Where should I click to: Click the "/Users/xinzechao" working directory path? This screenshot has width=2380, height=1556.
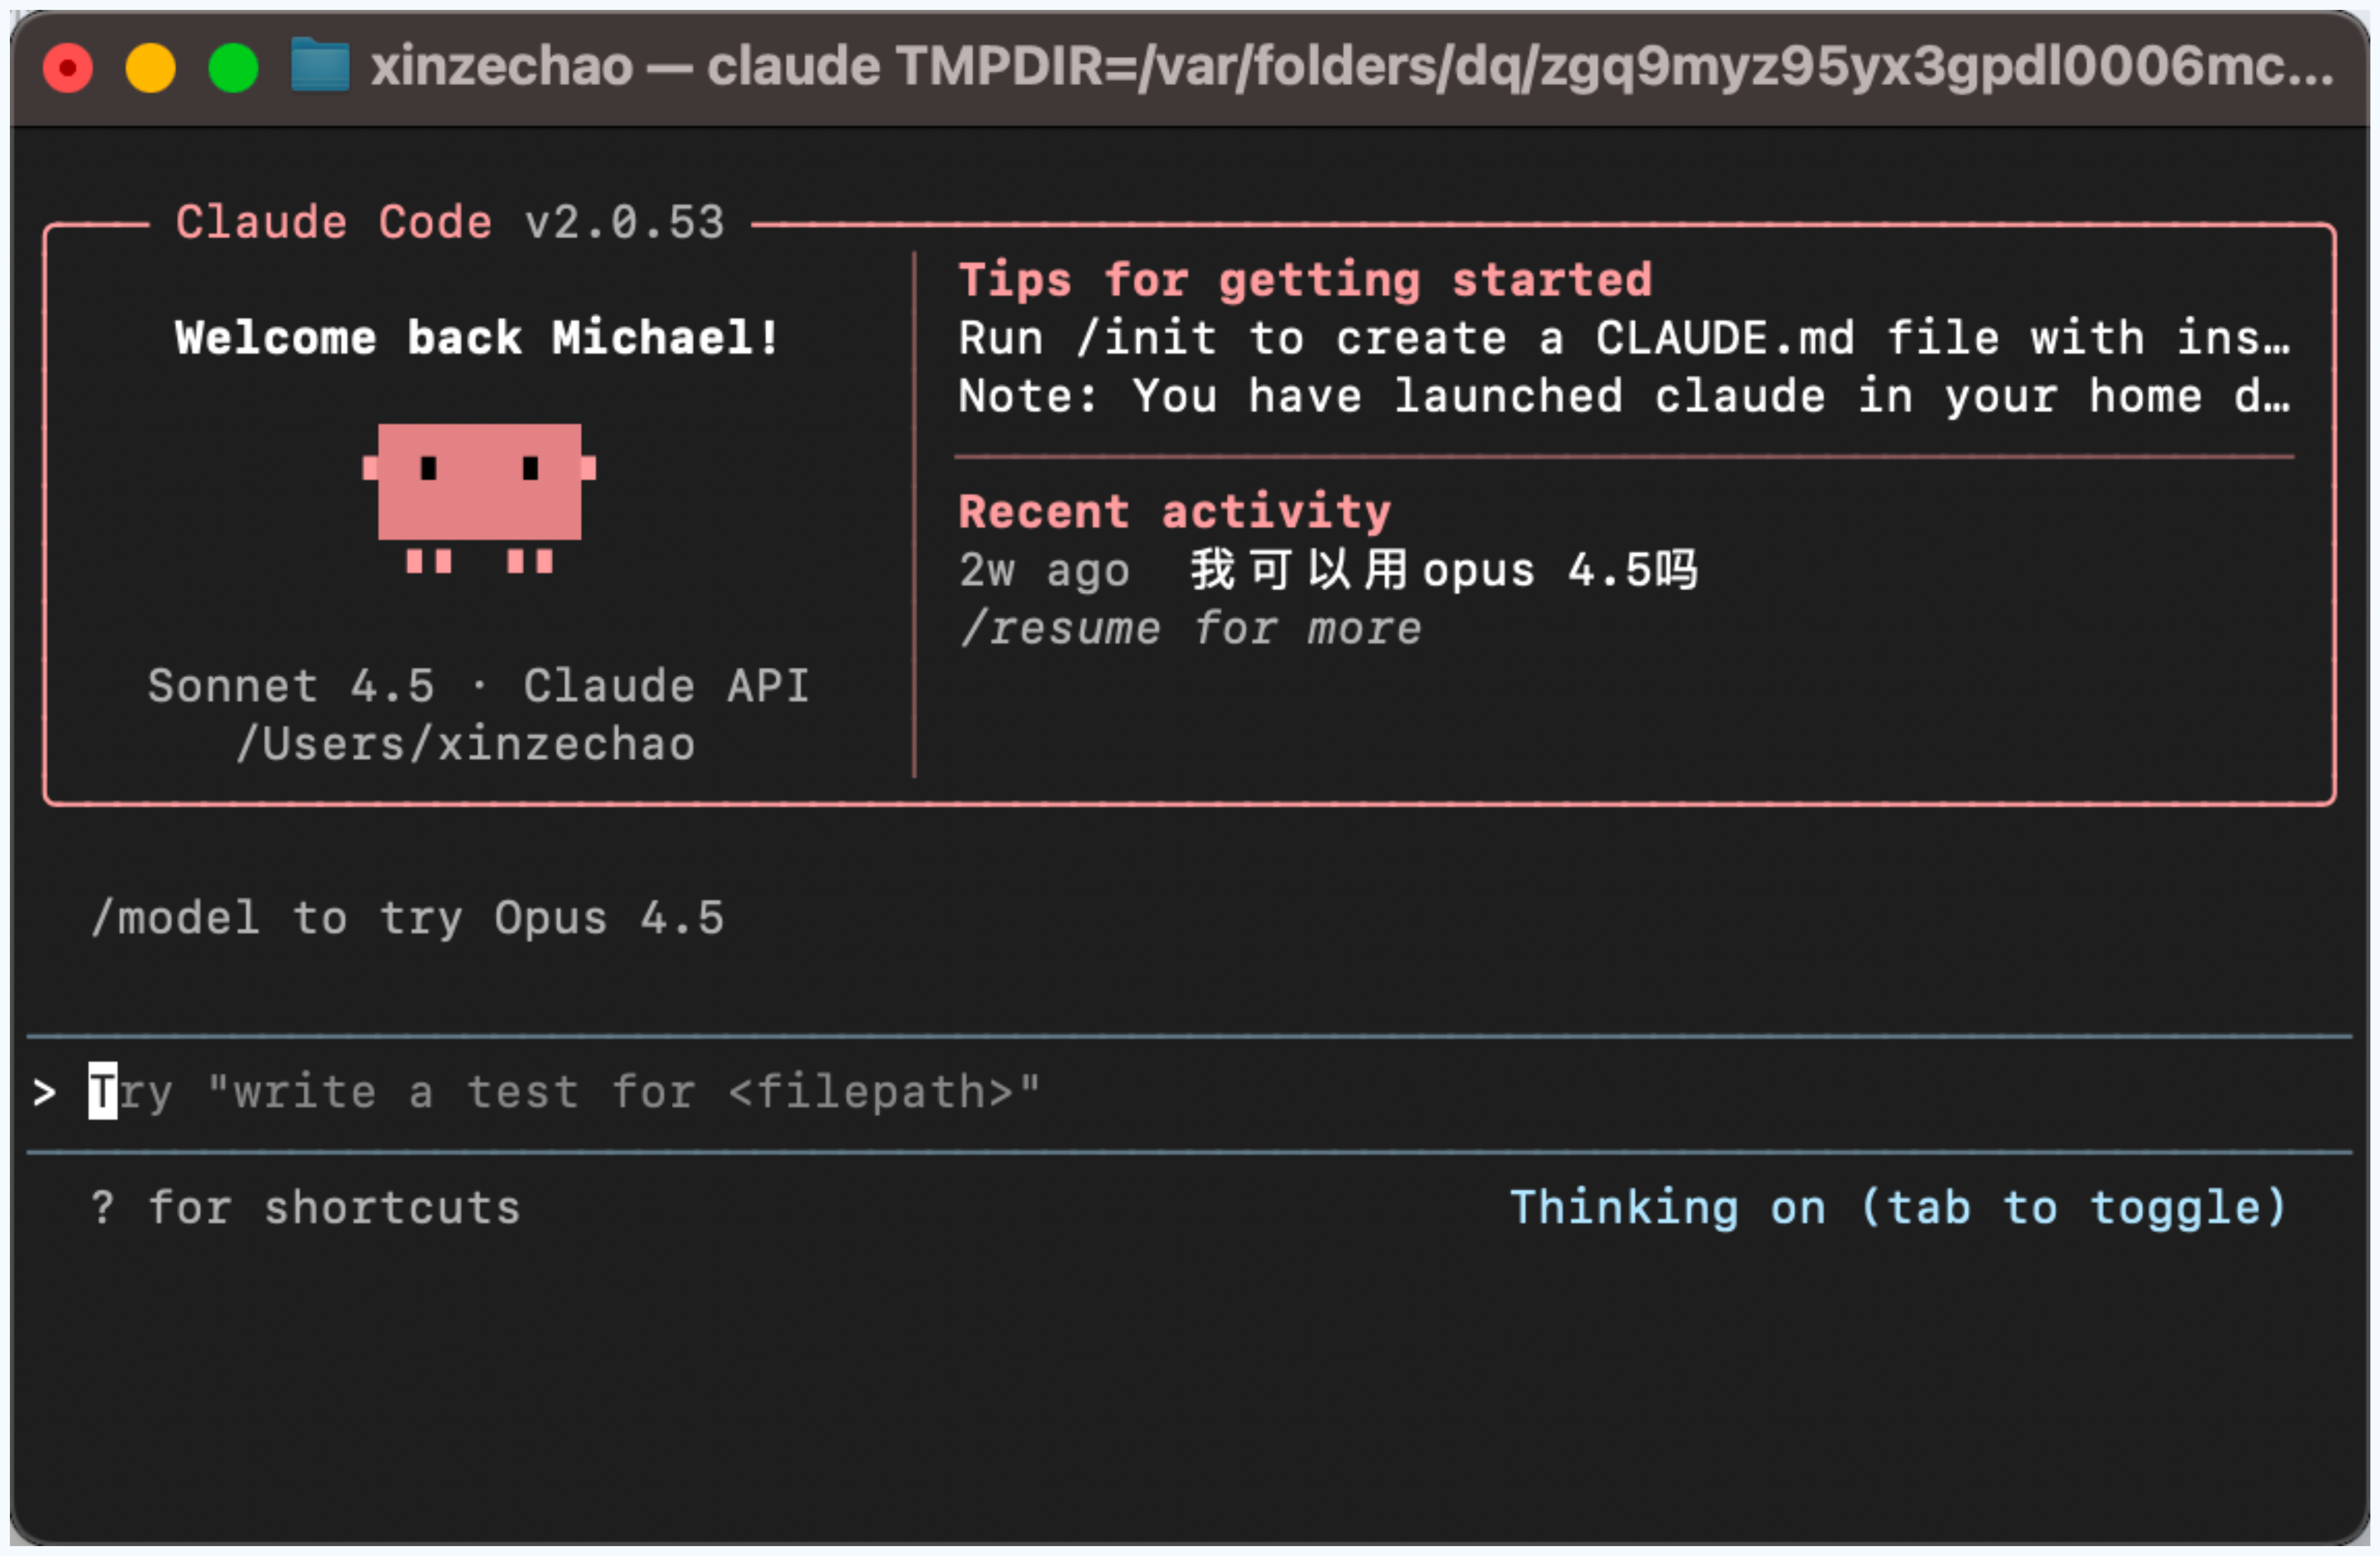coord(465,744)
